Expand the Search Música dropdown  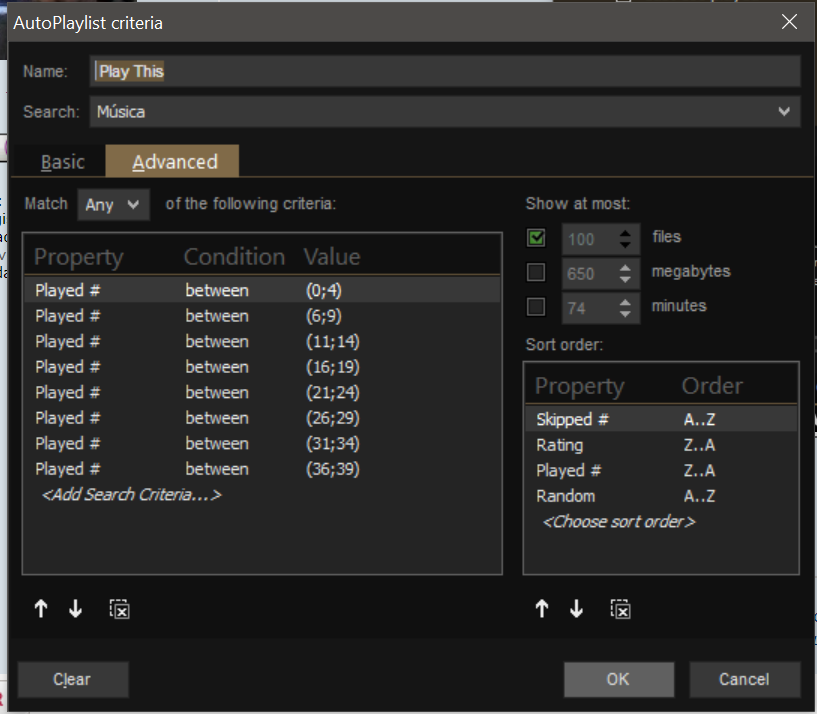pyautogui.click(x=784, y=112)
